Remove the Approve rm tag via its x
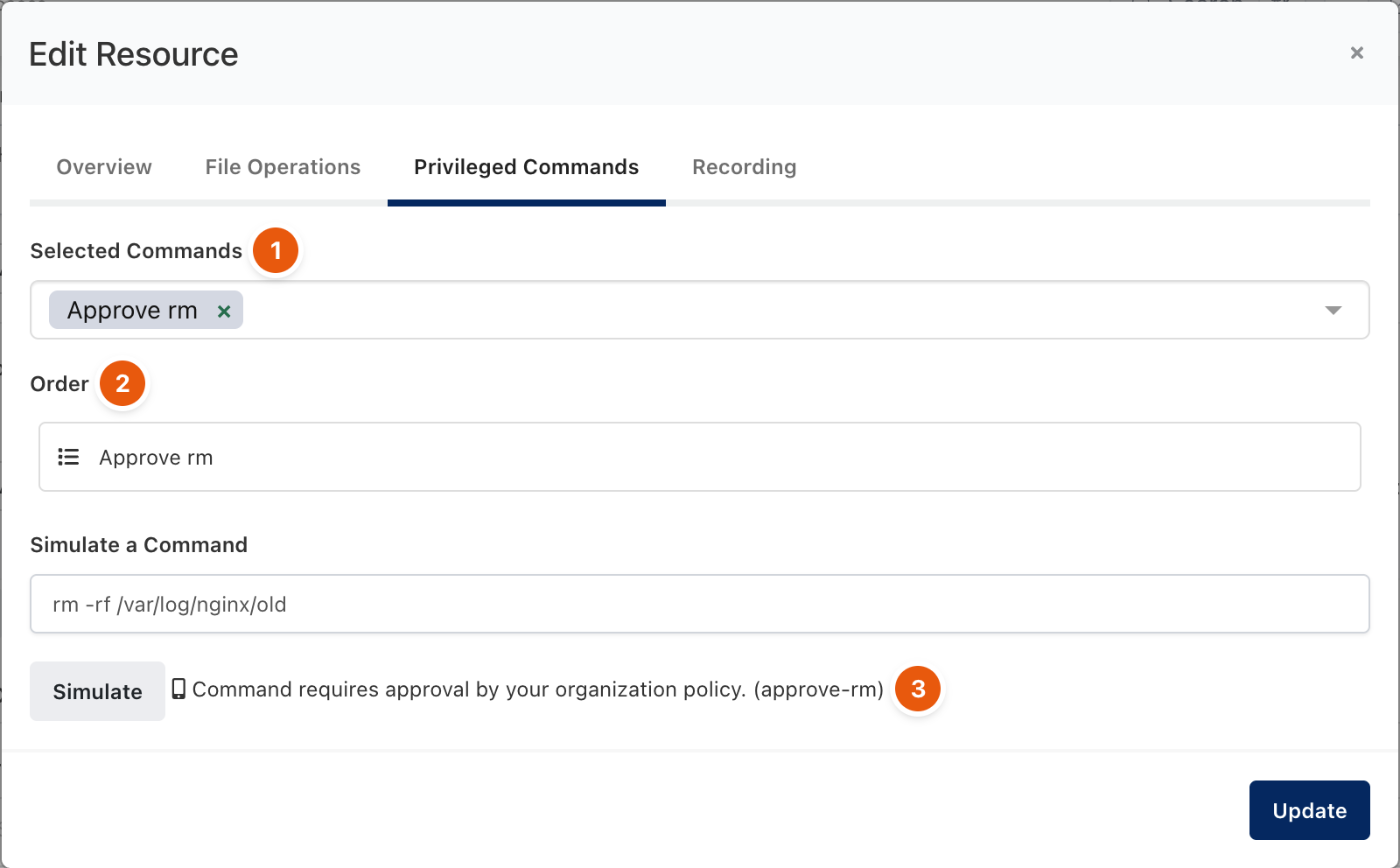This screenshot has width=1400, height=868. (225, 311)
